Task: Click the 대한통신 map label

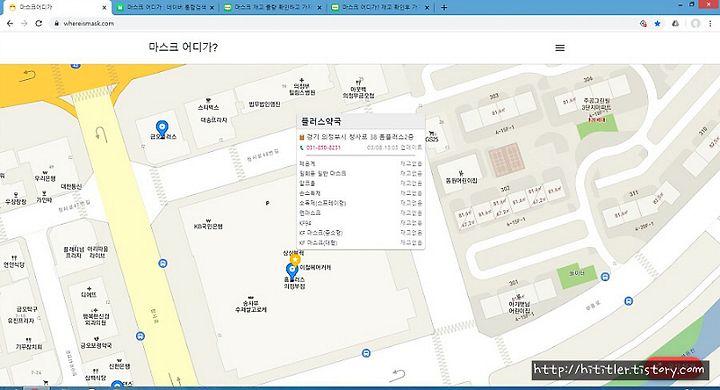Action: tap(71, 187)
